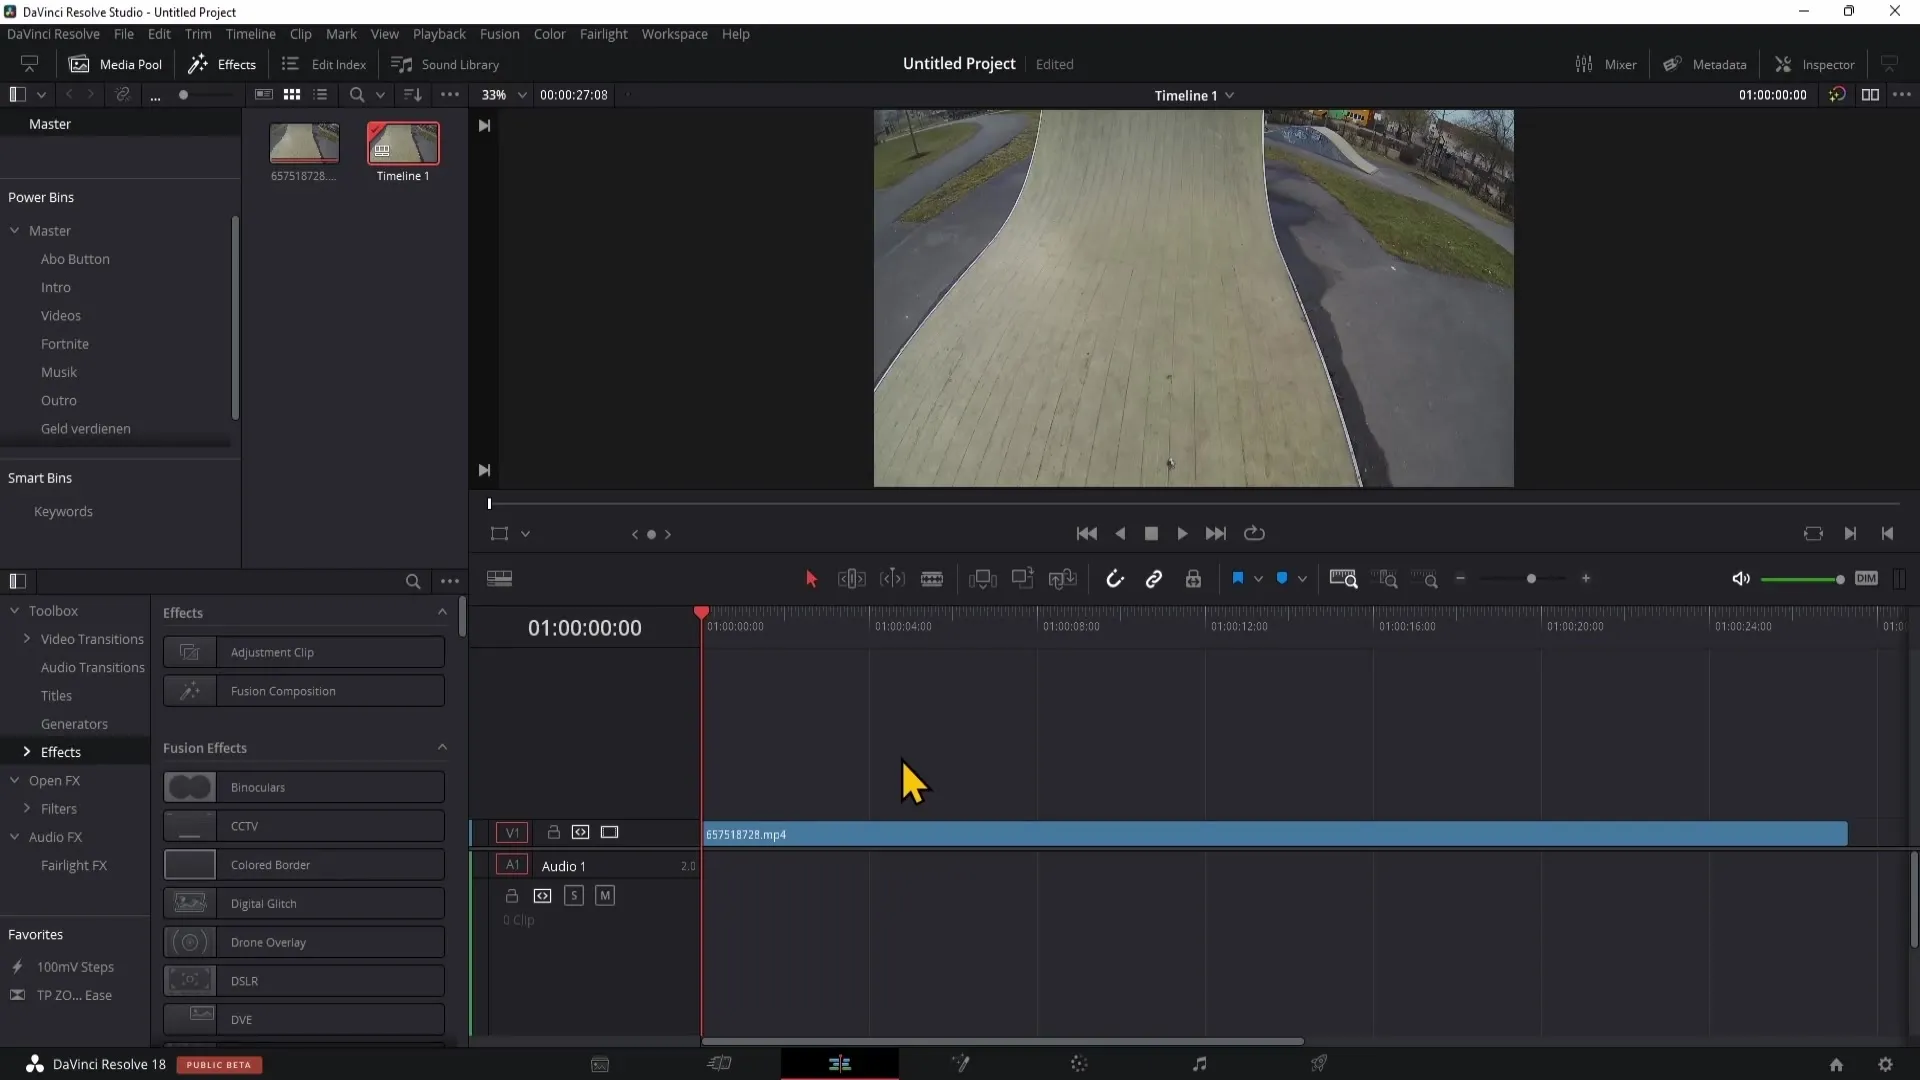Click the Clip thumbnail view icon

[x=291, y=94]
